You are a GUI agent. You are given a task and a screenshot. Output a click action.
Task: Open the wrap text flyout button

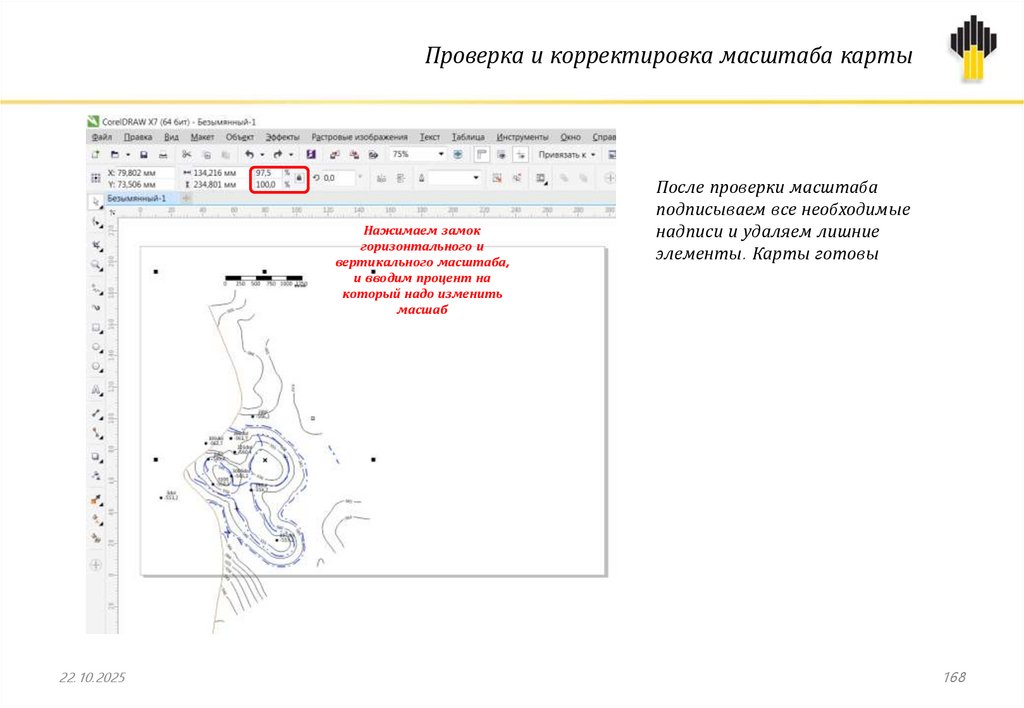pyautogui.click(x=541, y=178)
